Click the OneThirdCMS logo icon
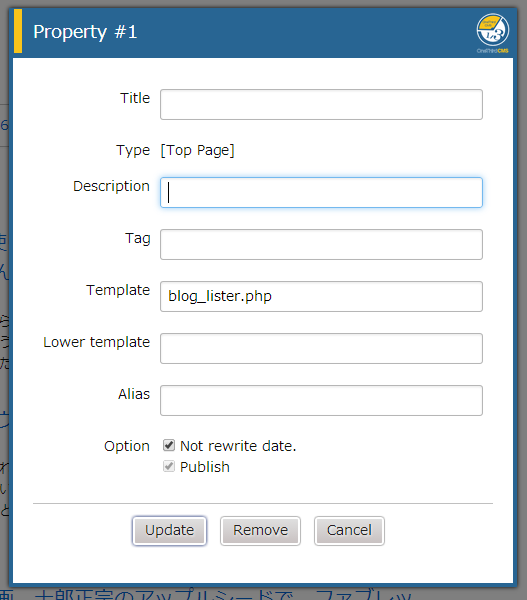This screenshot has height=600, width=527. (x=493, y=31)
